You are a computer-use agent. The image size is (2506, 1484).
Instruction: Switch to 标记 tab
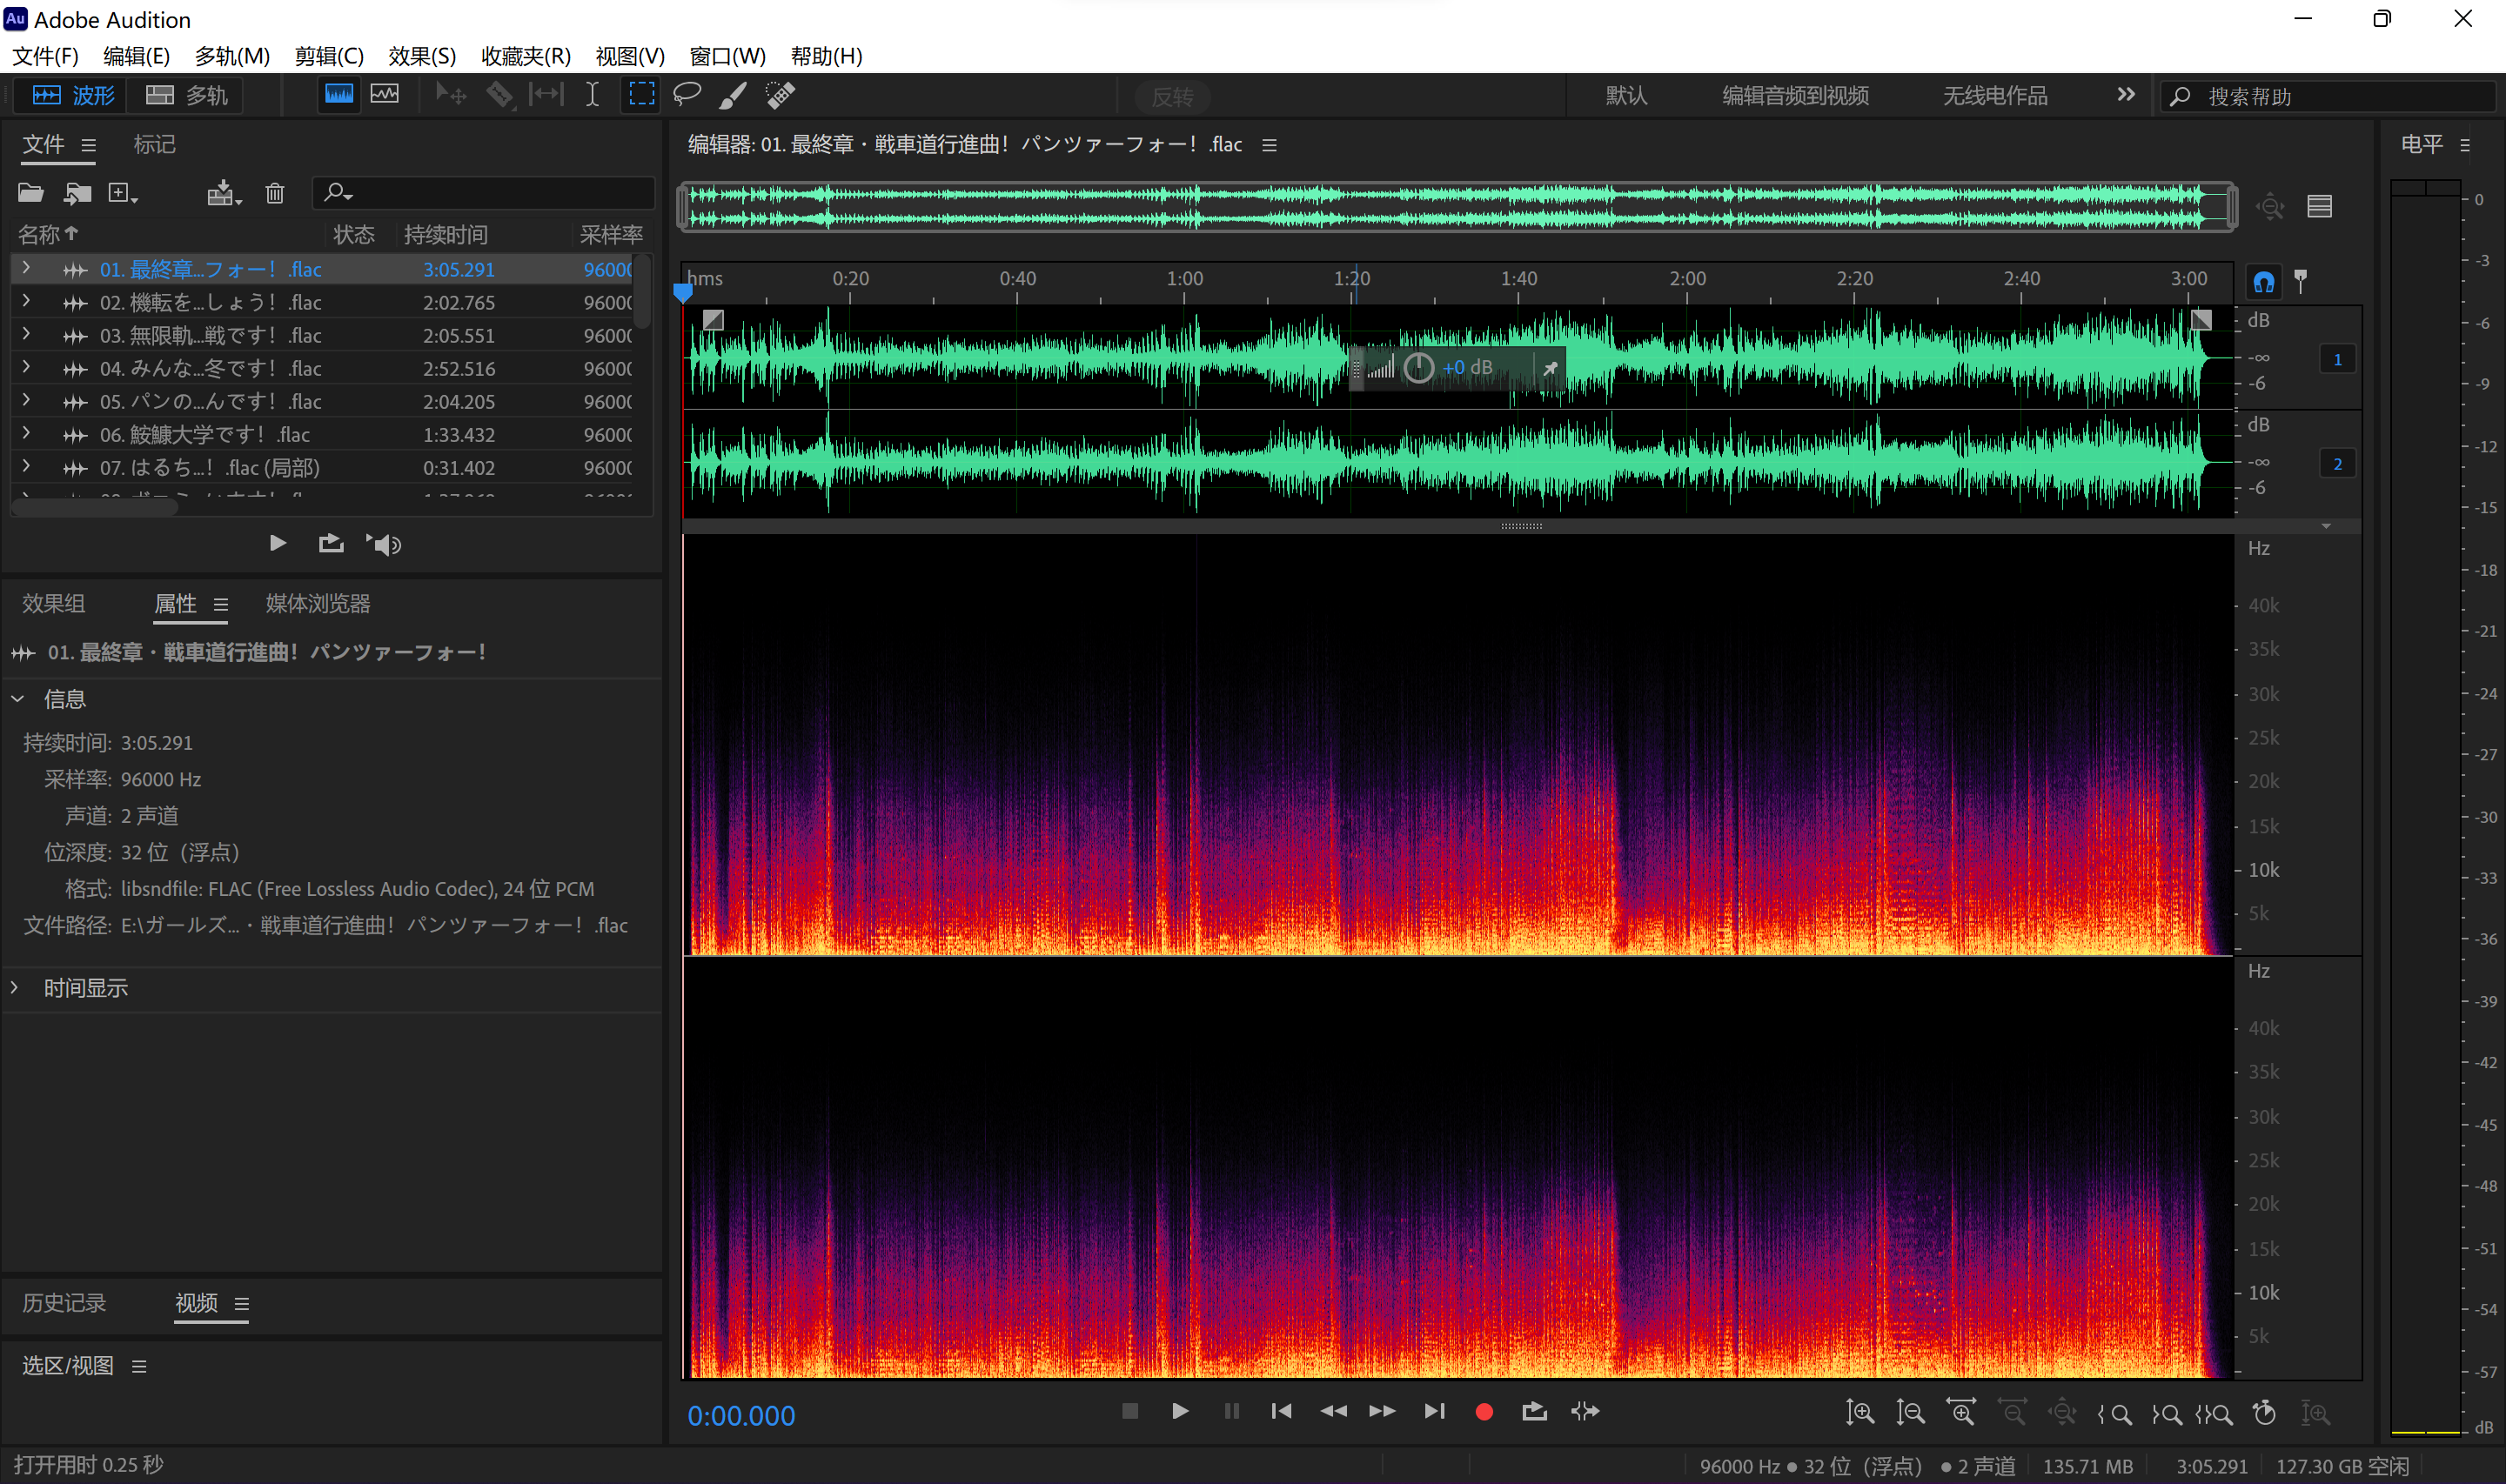[x=155, y=145]
